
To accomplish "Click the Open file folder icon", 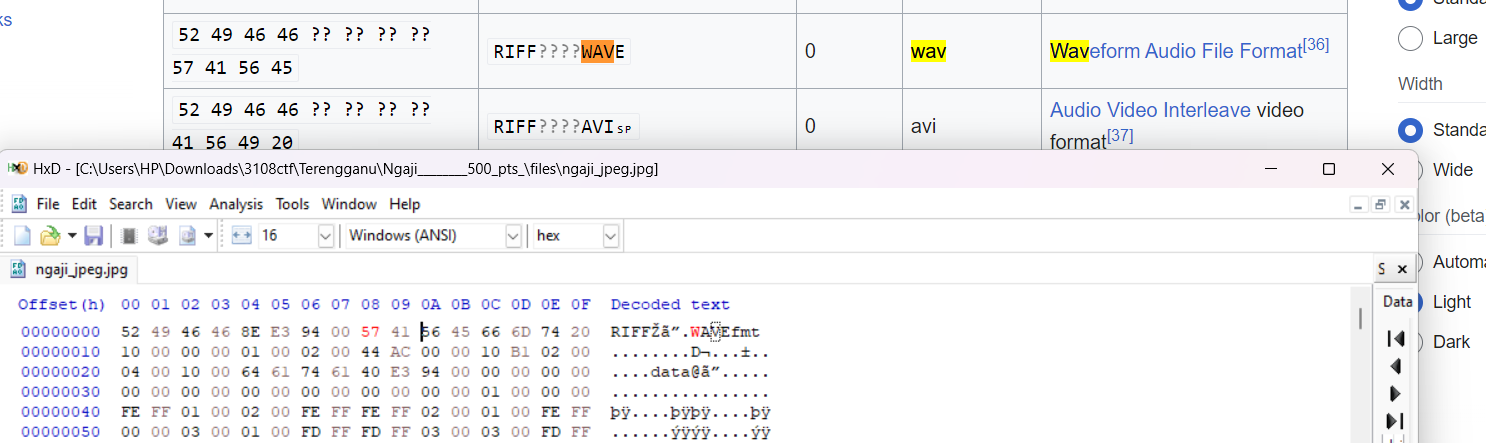I will point(49,236).
